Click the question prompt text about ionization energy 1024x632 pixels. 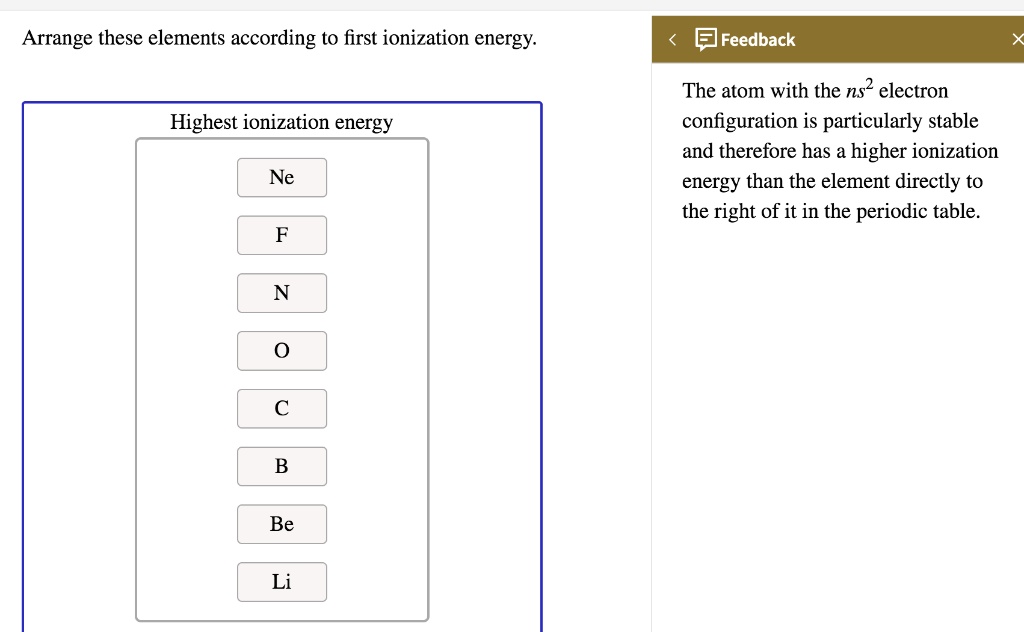click(280, 38)
